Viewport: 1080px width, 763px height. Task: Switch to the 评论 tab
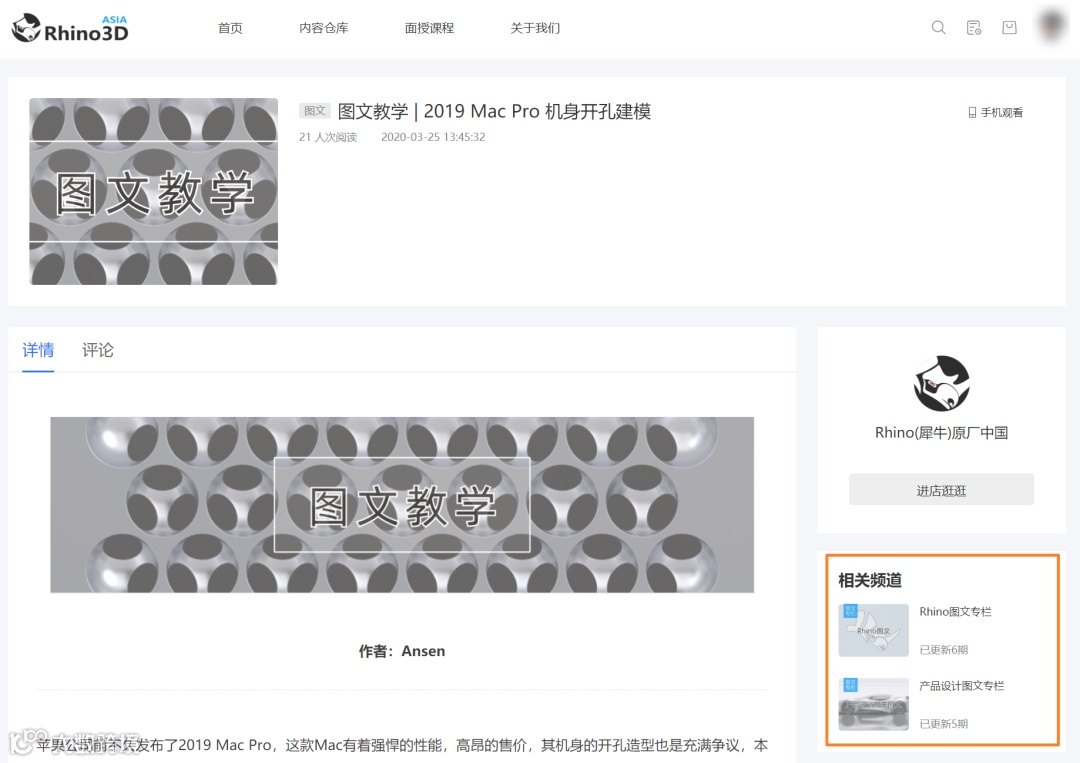click(98, 350)
